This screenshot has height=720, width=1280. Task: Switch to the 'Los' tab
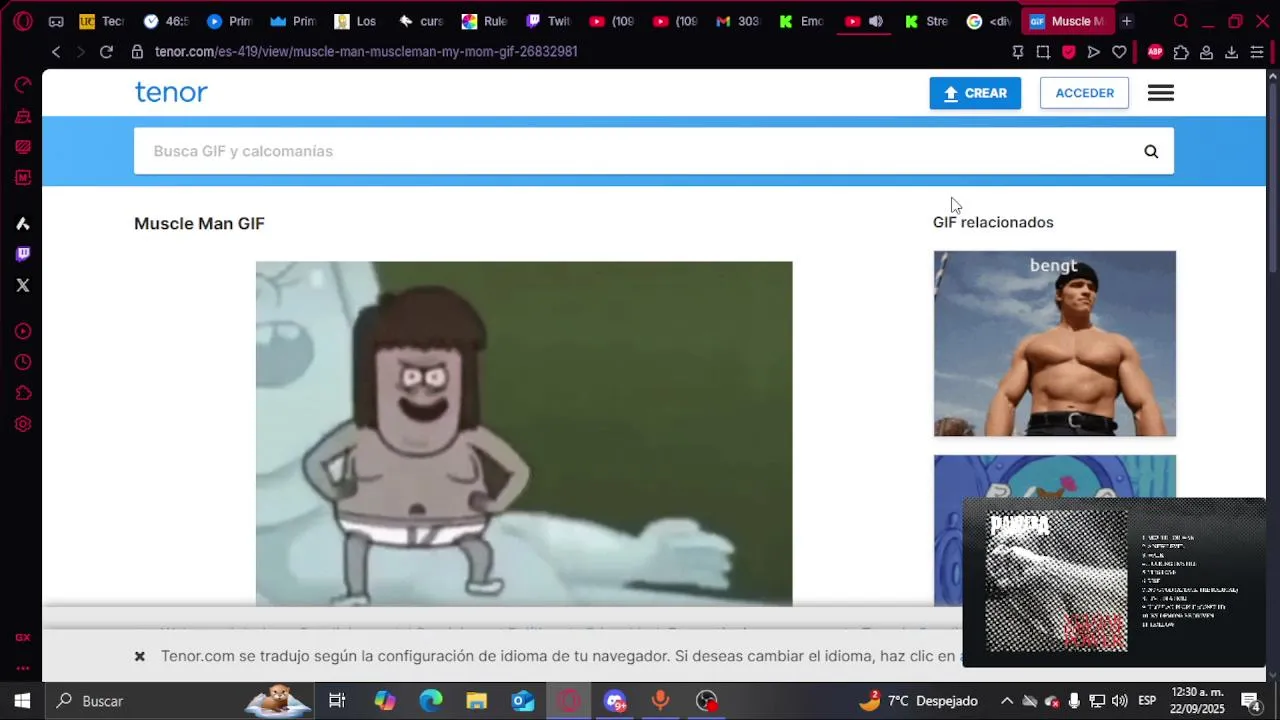pyautogui.click(x=357, y=21)
